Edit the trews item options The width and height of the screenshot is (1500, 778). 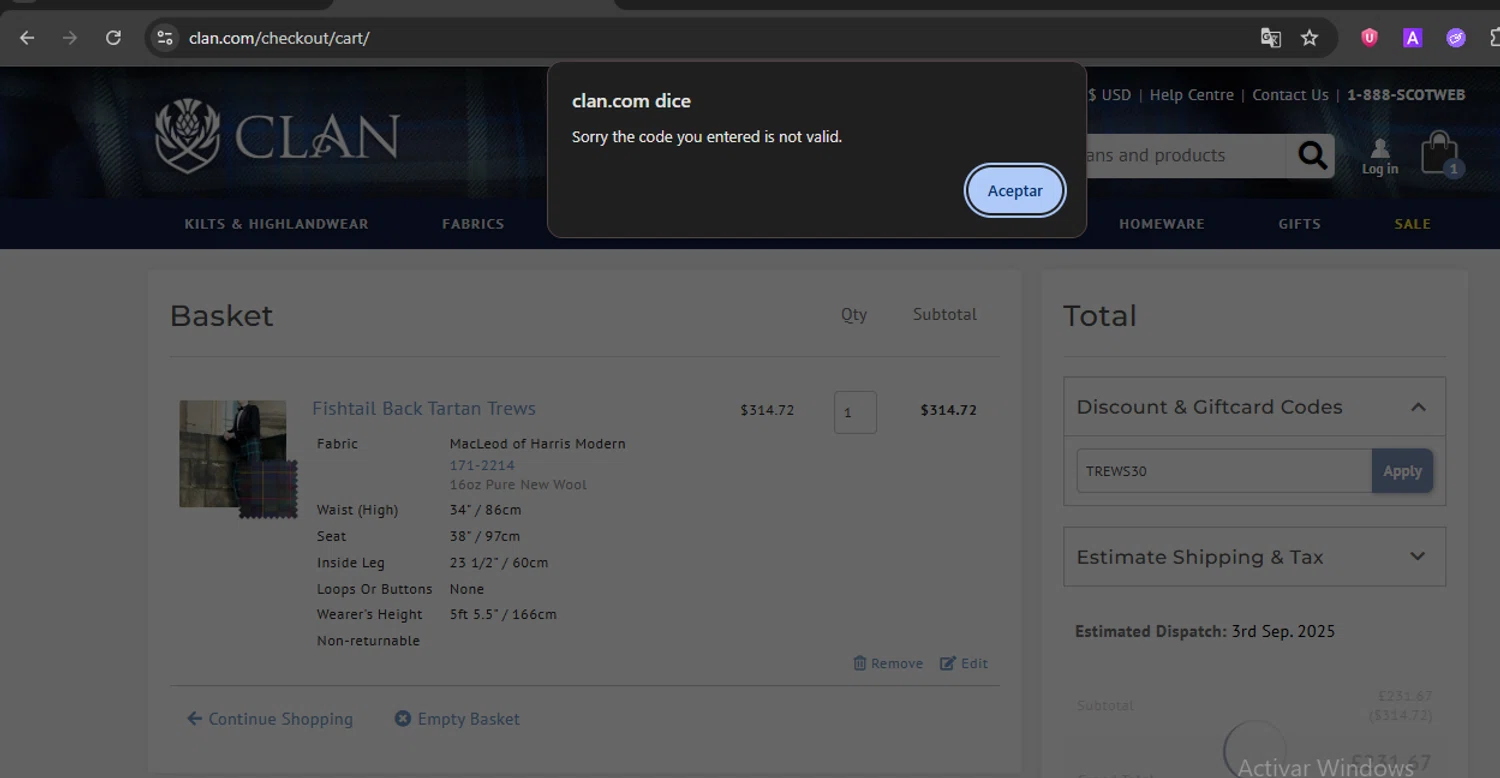tap(964, 663)
